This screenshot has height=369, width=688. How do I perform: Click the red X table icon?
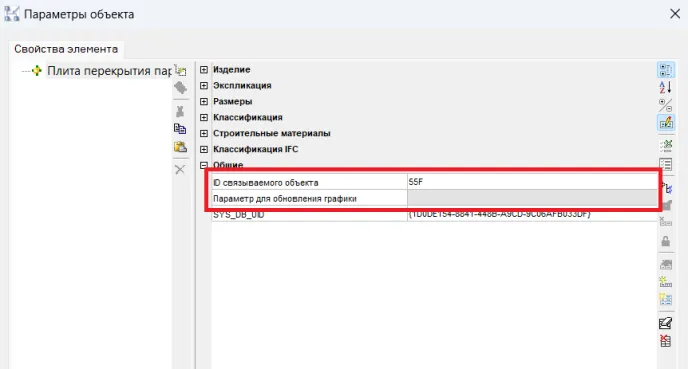pos(666,341)
